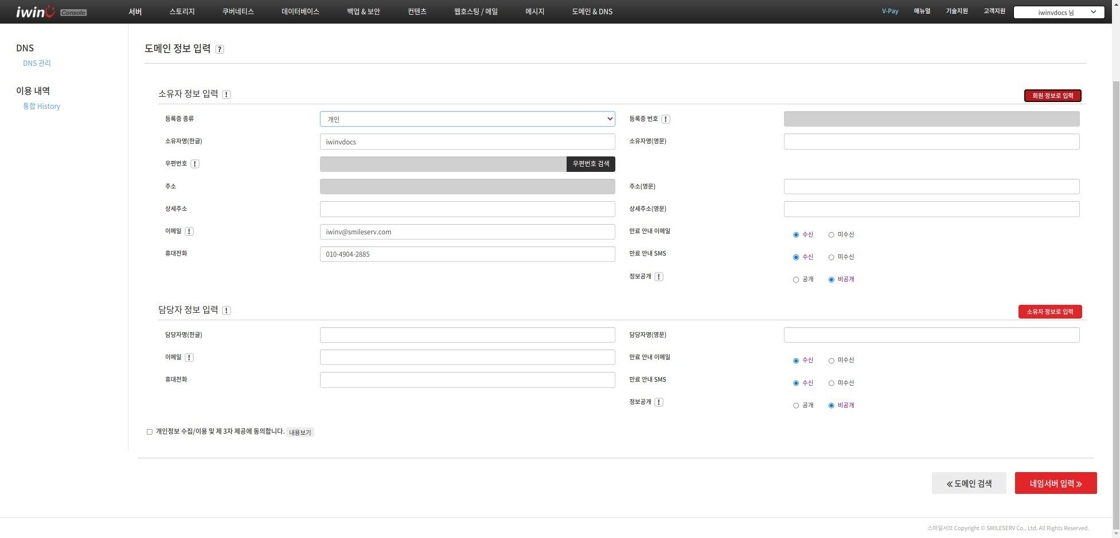Click owner 휴대전화 field with 010-4904-2885

pos(467,254)
